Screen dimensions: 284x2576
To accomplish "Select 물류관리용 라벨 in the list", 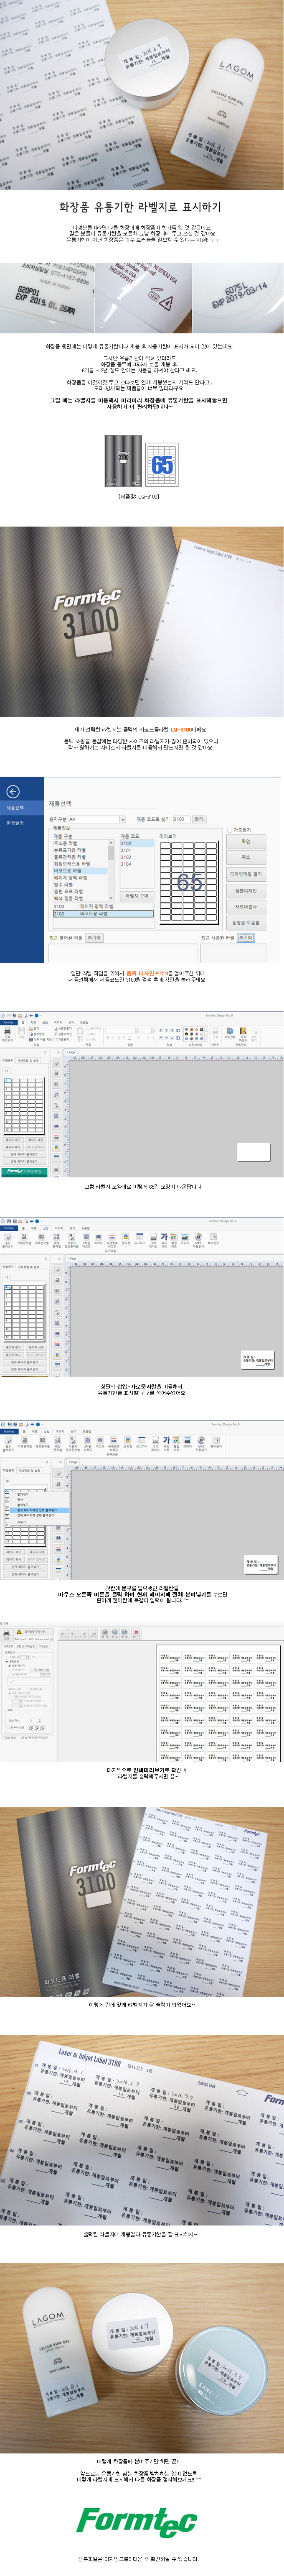I will [80, 856].
